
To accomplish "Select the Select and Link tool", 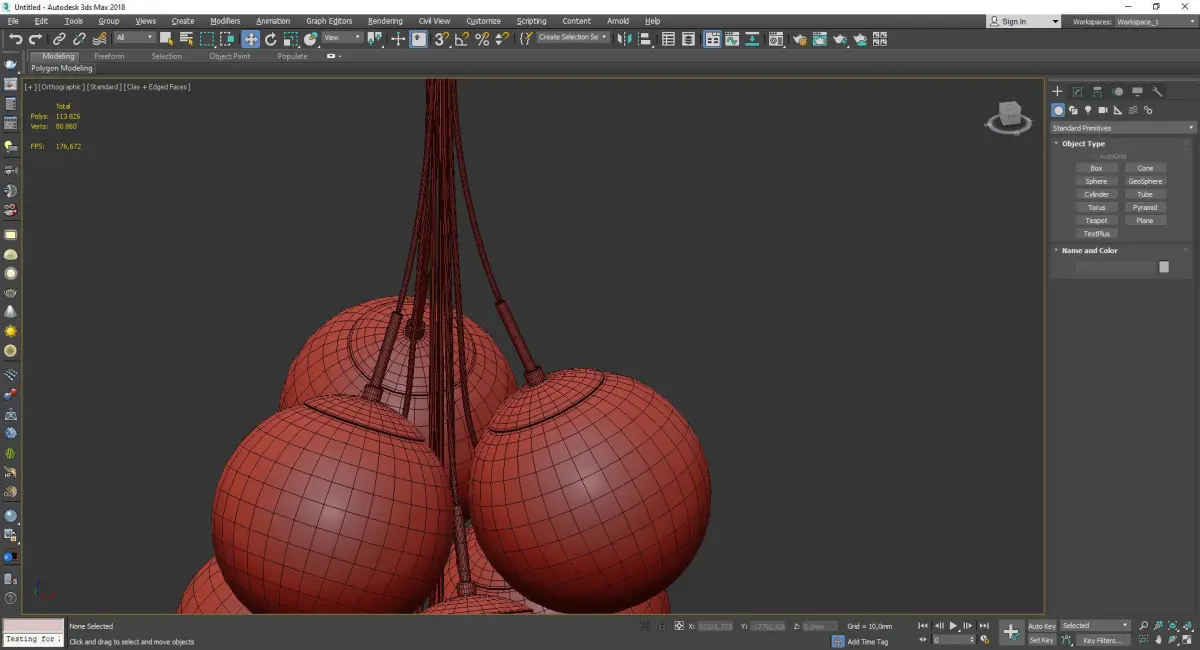I will tap(59, 39).
